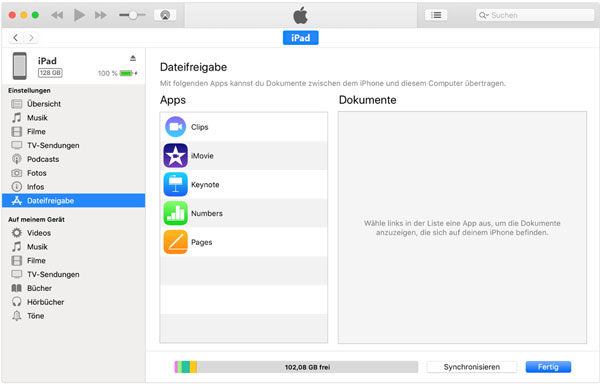The image size is (600, 384).
Task: Click the rewind playback button
Action: tap(57, 15)
